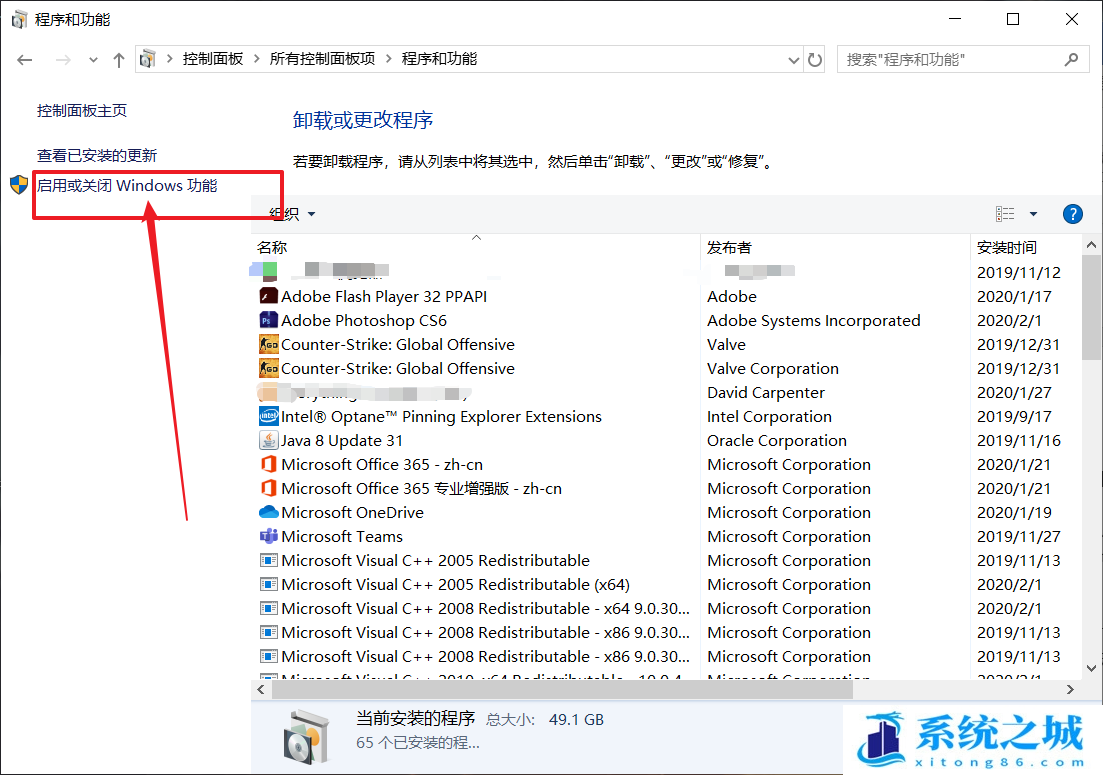
Task: Open 查看已安装的更新 link
Action: click(x=97, y=155)
